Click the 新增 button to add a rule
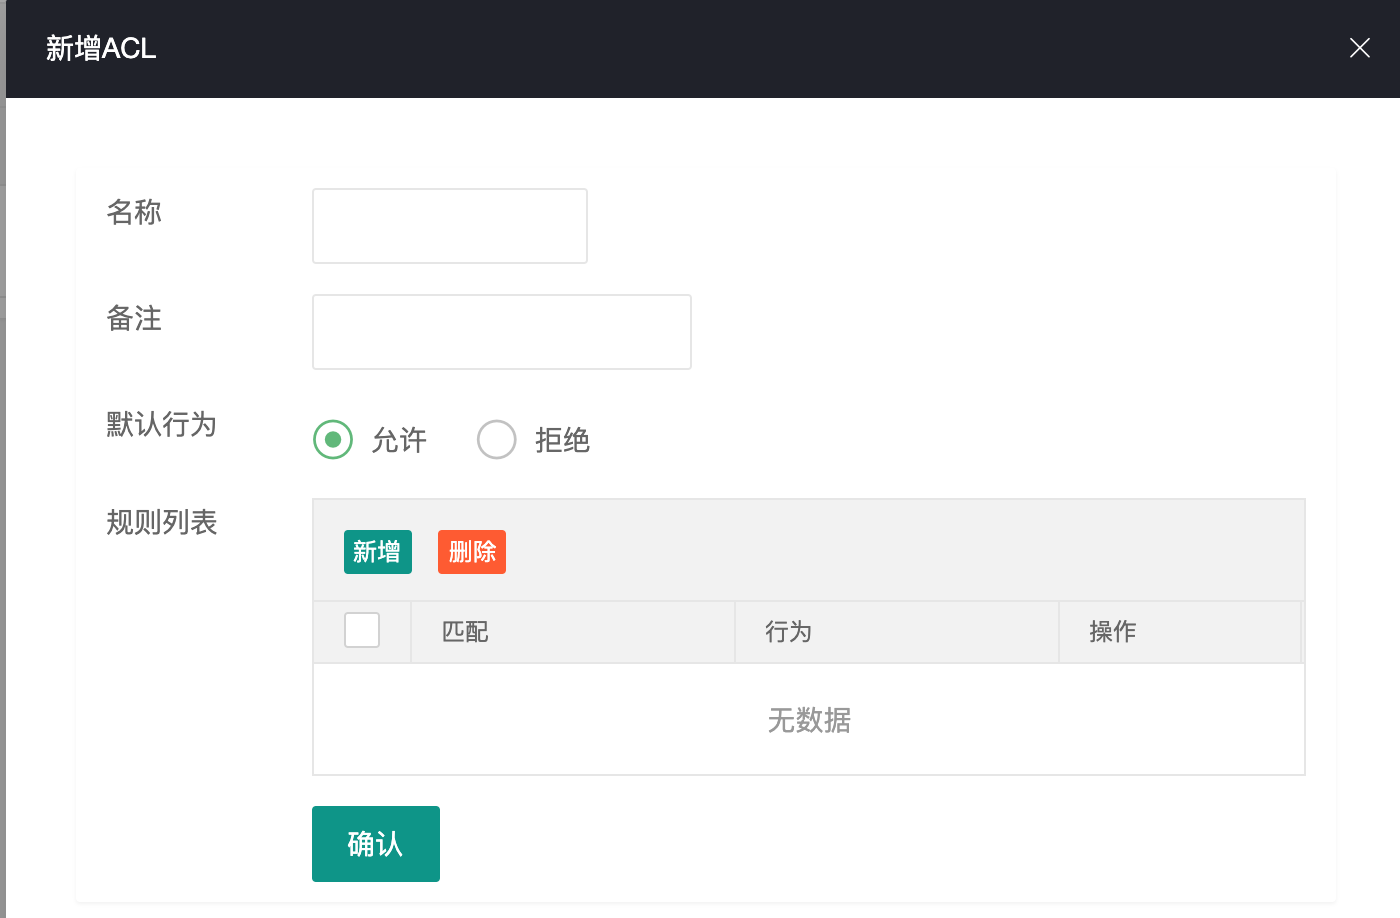Viewport: 1400px width, 918px height. pos(377,551)
